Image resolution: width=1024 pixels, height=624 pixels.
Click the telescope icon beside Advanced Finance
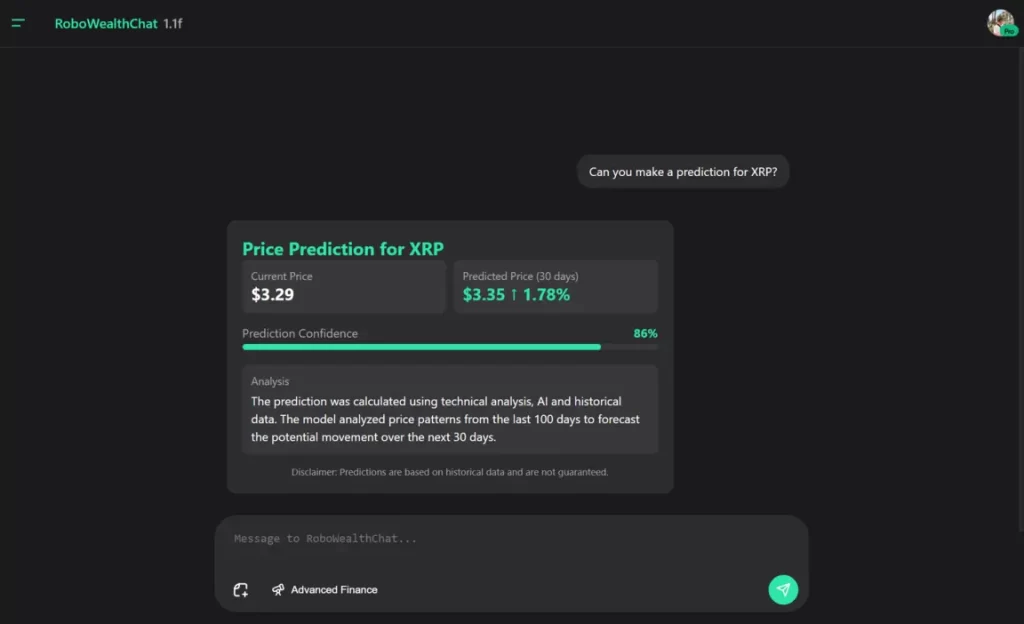pyautogui.click(x=278, y=590)
